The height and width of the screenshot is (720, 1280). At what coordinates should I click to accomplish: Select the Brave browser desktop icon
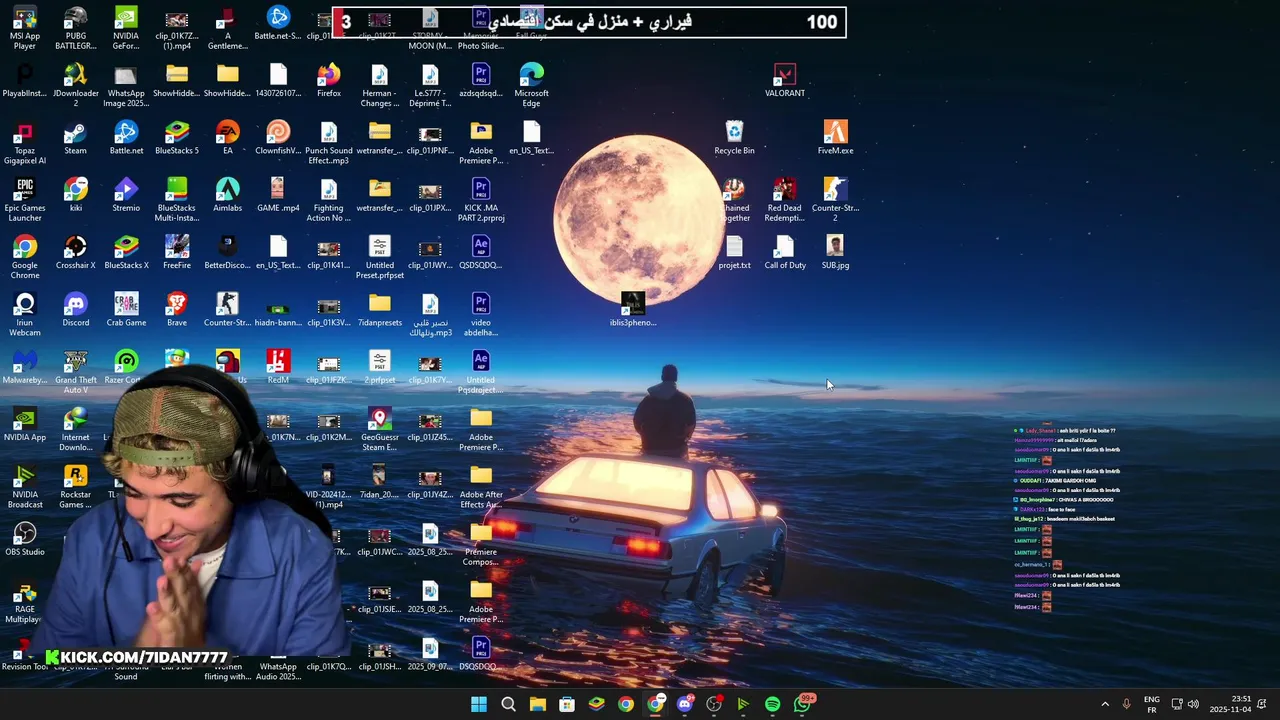(177, 309)
